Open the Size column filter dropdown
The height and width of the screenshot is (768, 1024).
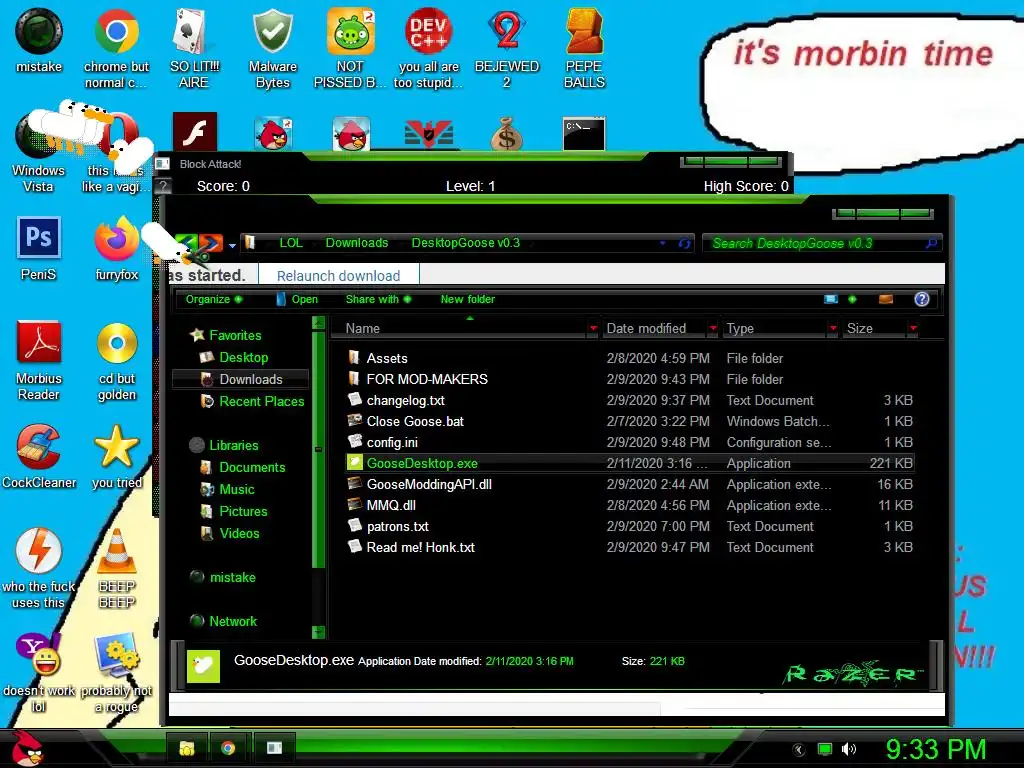click(x=913, y=328)
